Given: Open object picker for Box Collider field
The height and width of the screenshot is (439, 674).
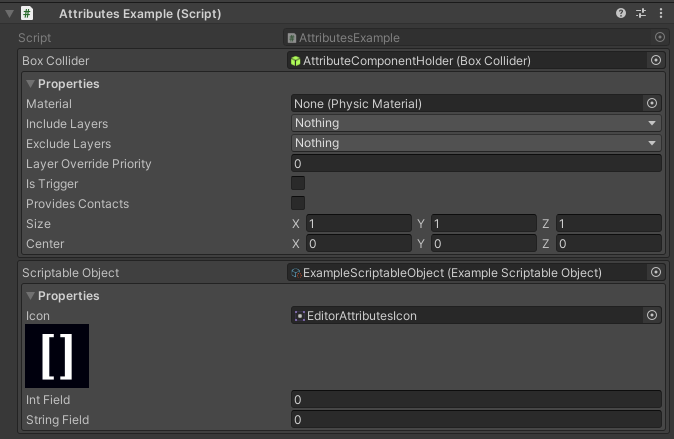Looking at the screenshot, I should [x=656, y=60].
